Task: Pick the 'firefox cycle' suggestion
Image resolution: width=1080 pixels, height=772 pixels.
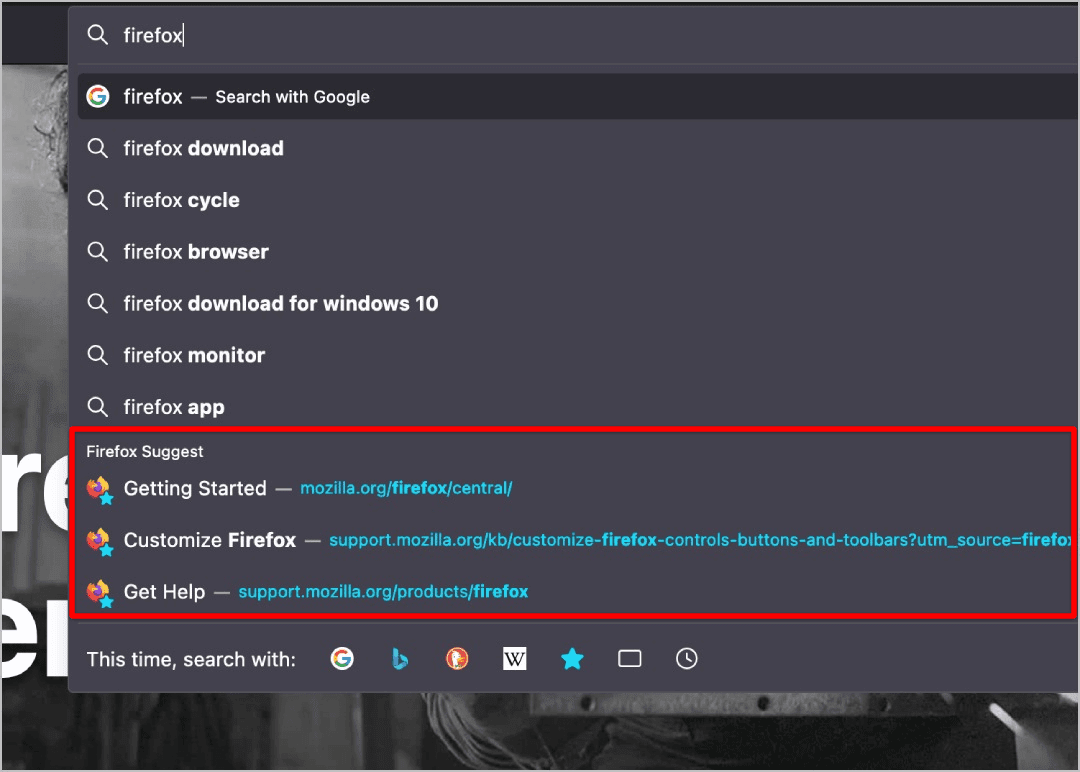Action: point(181,201)
